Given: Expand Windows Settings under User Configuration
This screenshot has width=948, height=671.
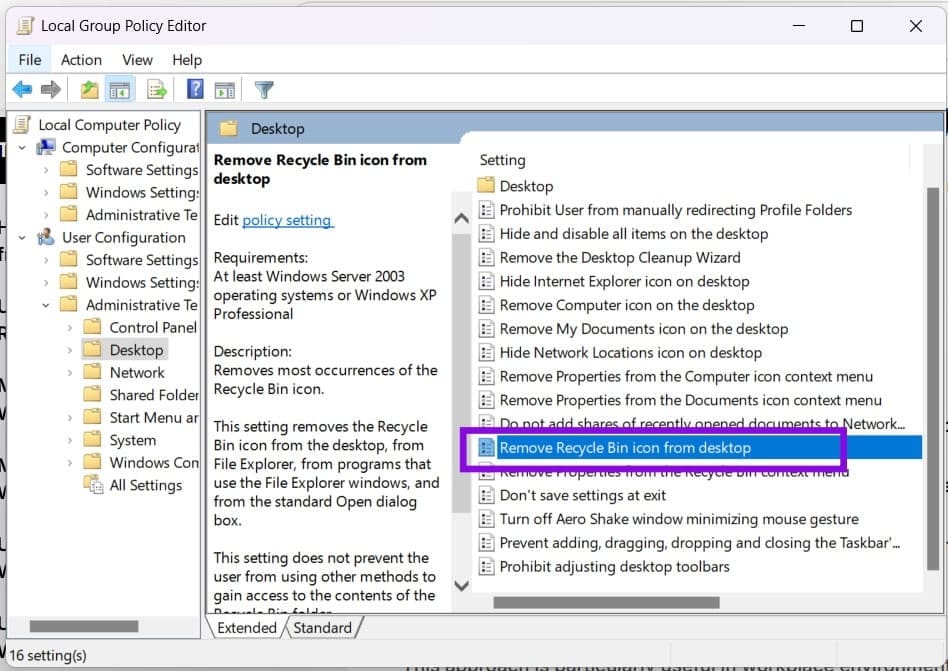Looking at the screenshot, I should coord(46,282).
